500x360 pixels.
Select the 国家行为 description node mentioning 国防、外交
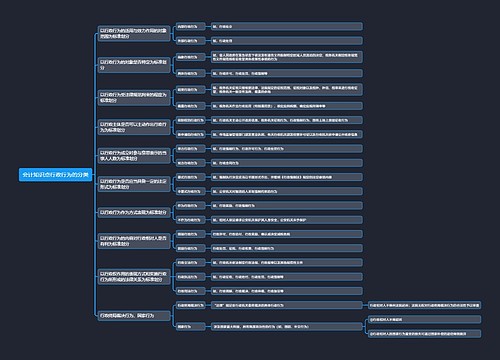click(287, 327)
